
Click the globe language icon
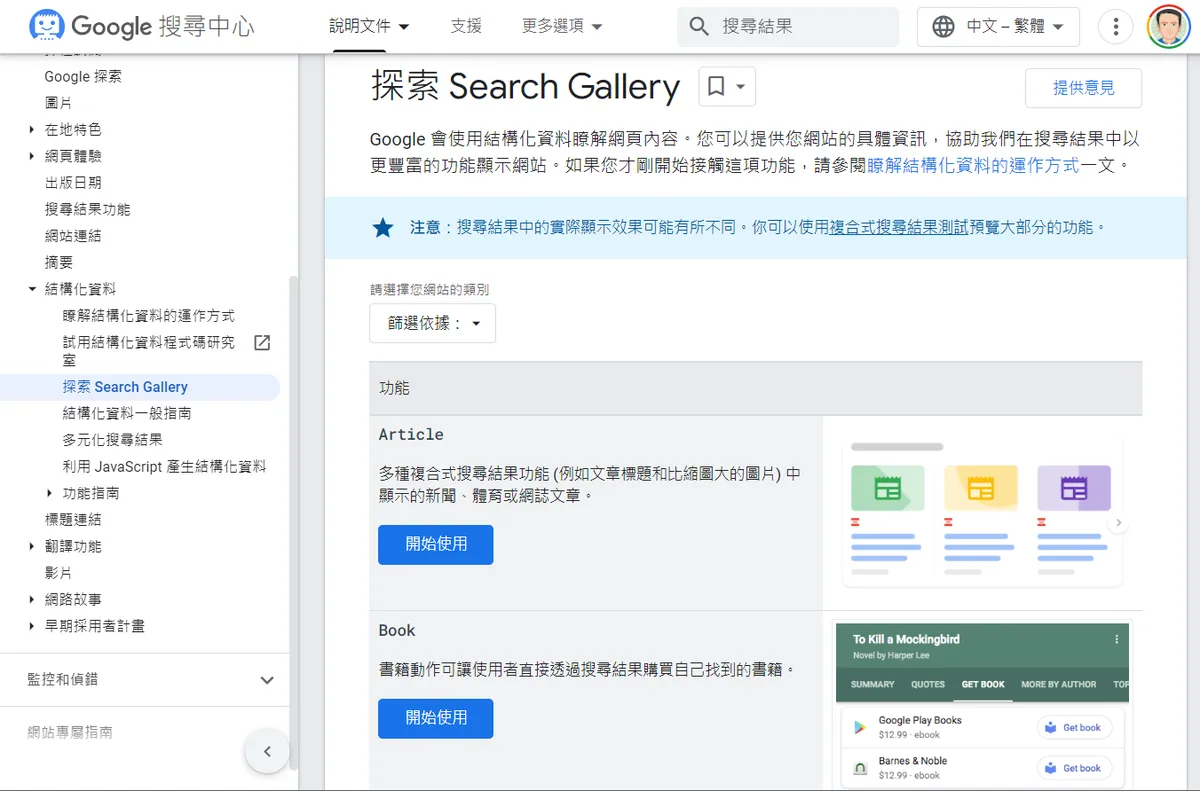click(x=943, y=27)
